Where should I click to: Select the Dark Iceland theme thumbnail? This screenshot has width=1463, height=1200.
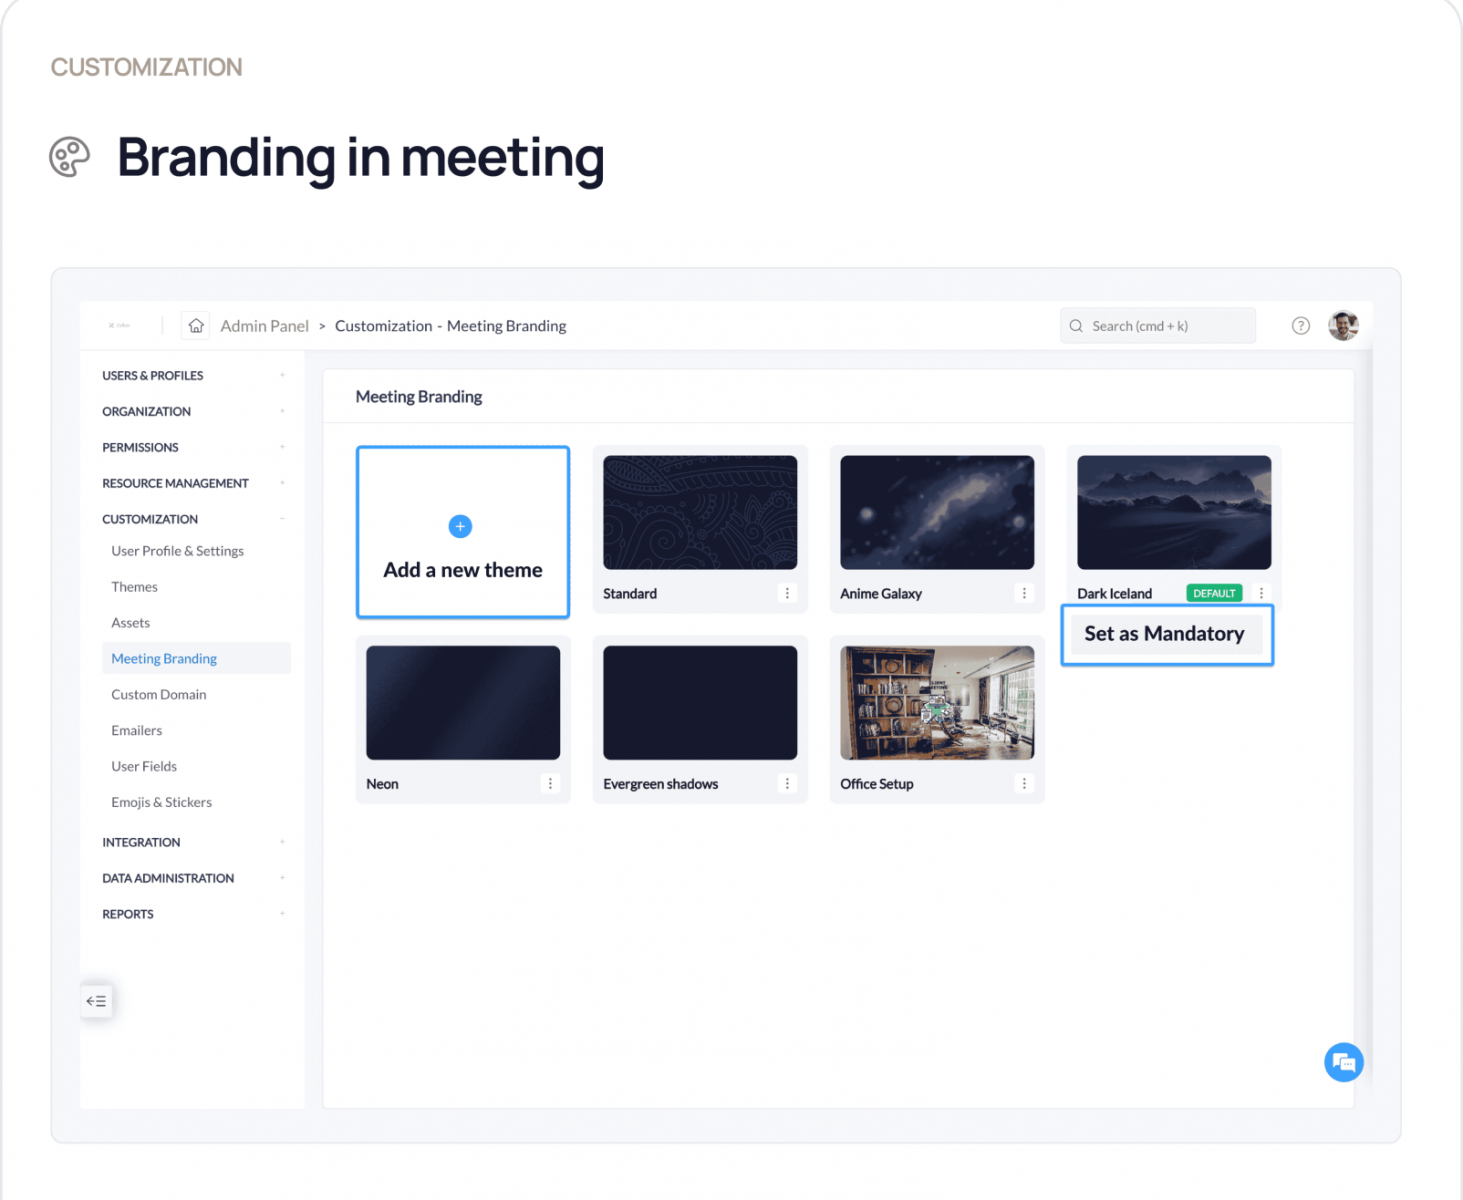[1174, 513]
